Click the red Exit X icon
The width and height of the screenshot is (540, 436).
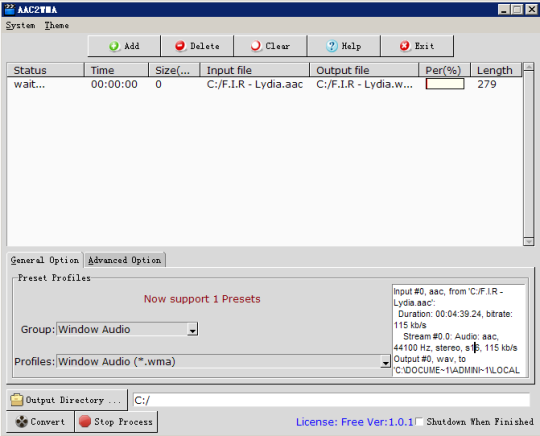tap(405, 46)
